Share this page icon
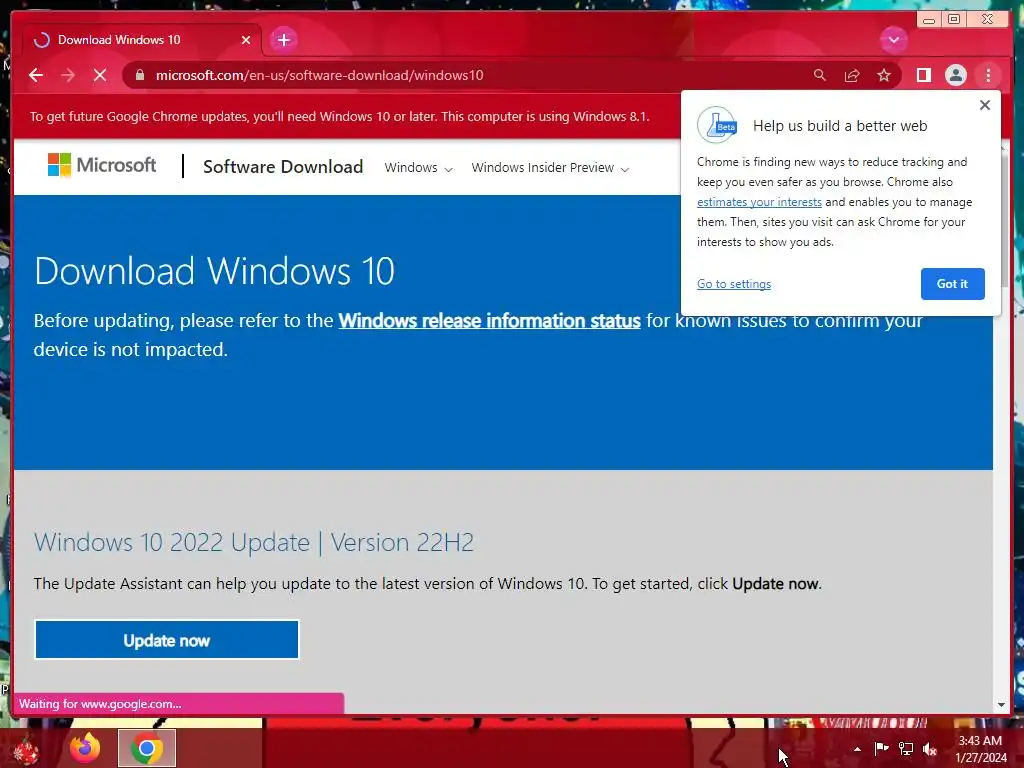 (x=852, y=75)
